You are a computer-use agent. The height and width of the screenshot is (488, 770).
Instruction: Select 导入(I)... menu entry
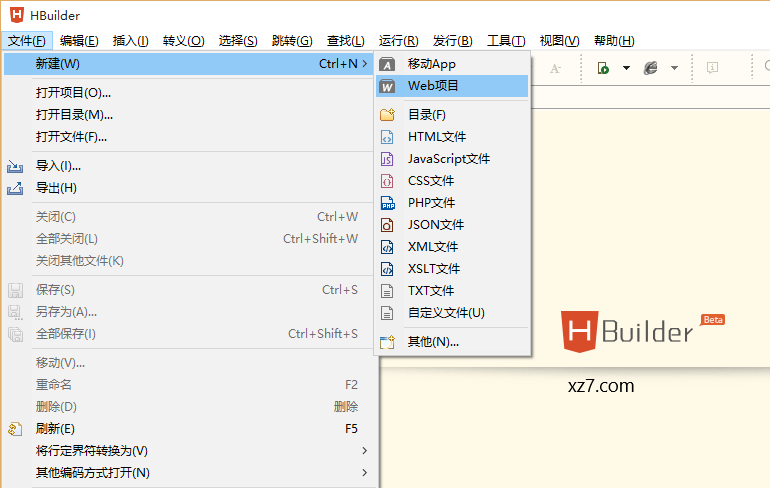(189, 166)
